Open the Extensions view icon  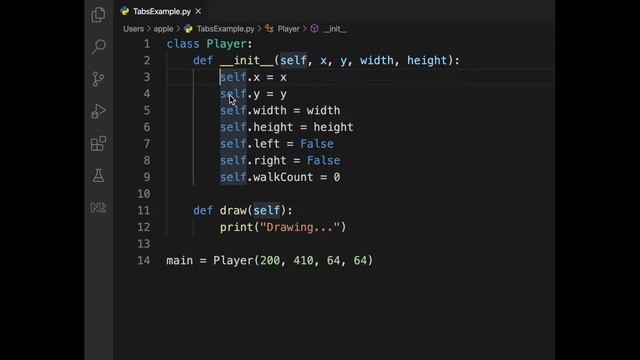pos(98,143)
